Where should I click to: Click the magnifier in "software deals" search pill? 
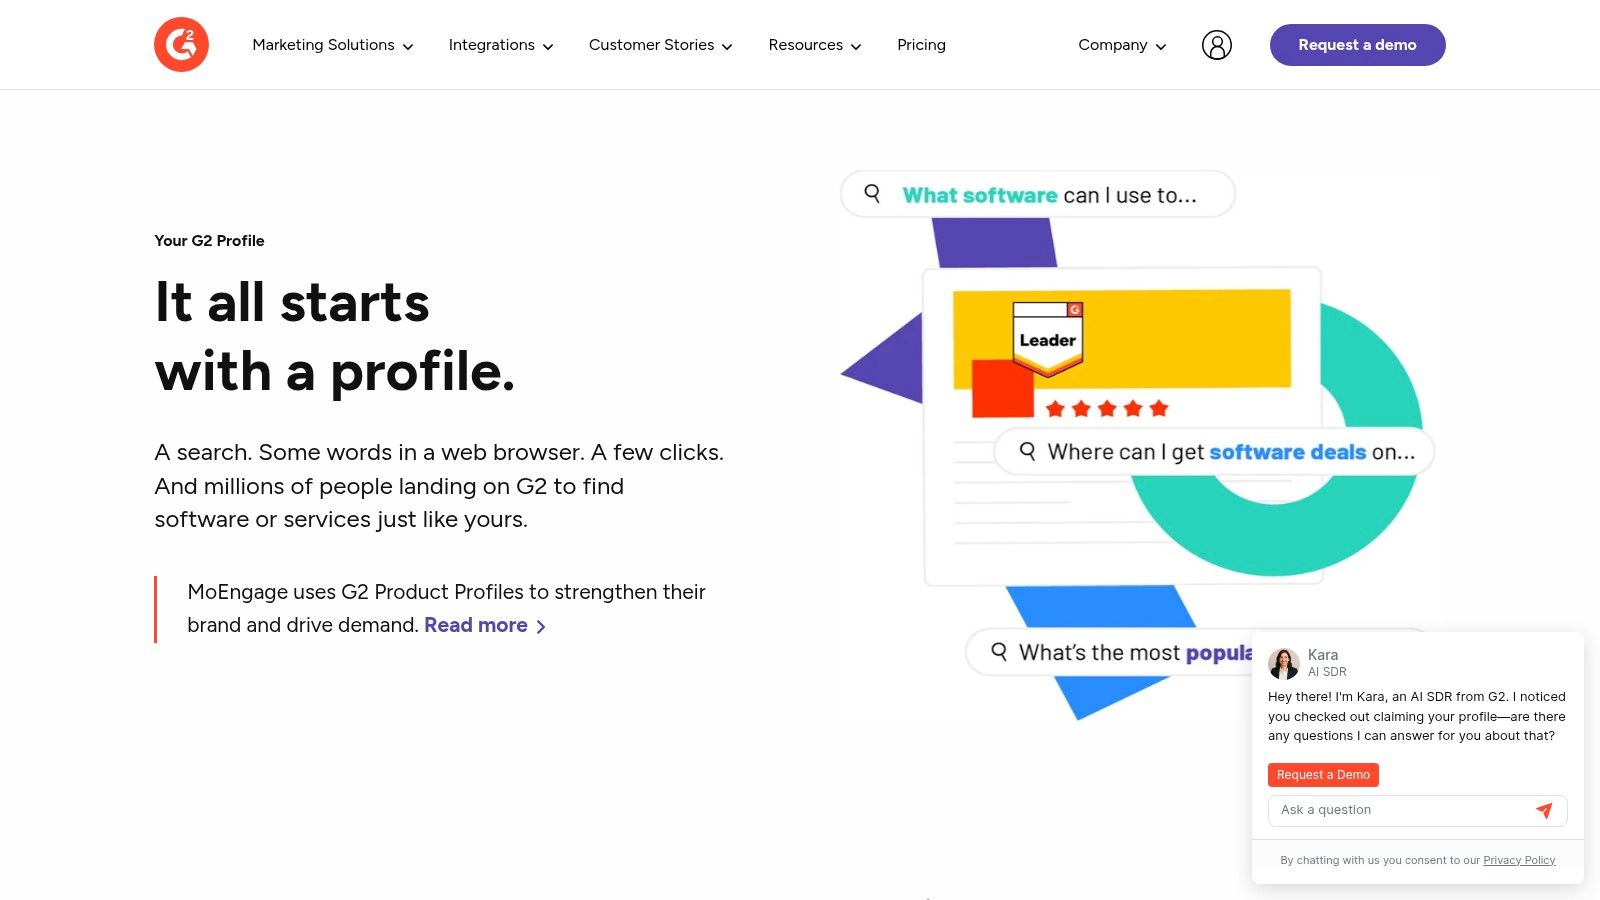point(1027,451)
